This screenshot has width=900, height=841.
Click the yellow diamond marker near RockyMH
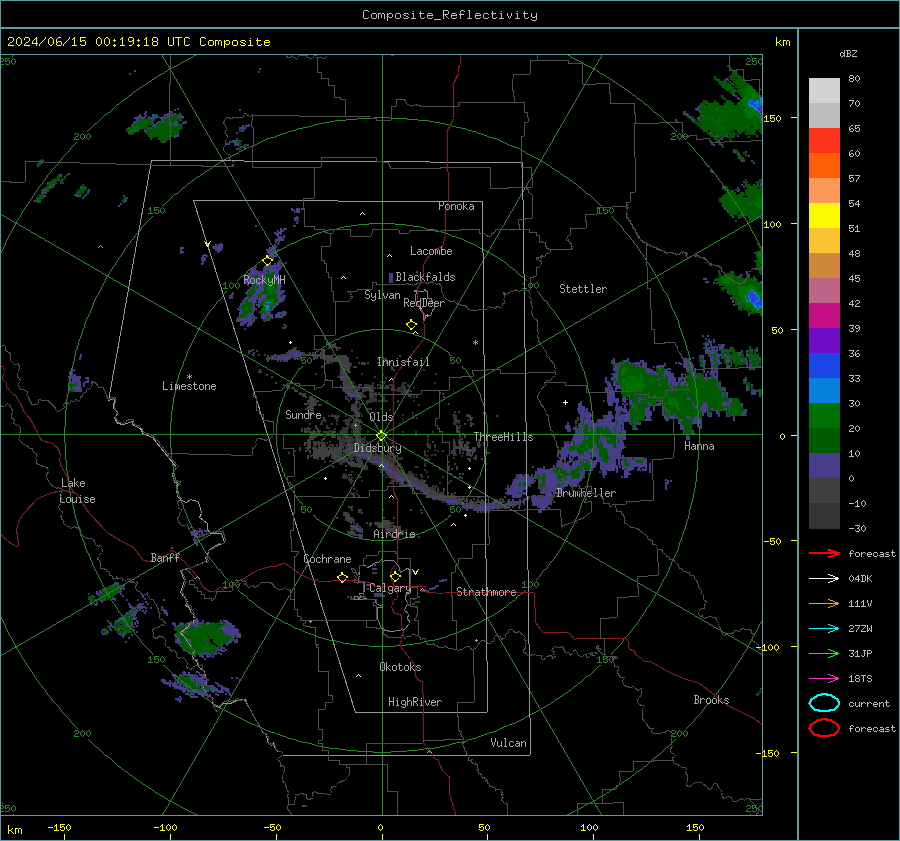(267, 261)
